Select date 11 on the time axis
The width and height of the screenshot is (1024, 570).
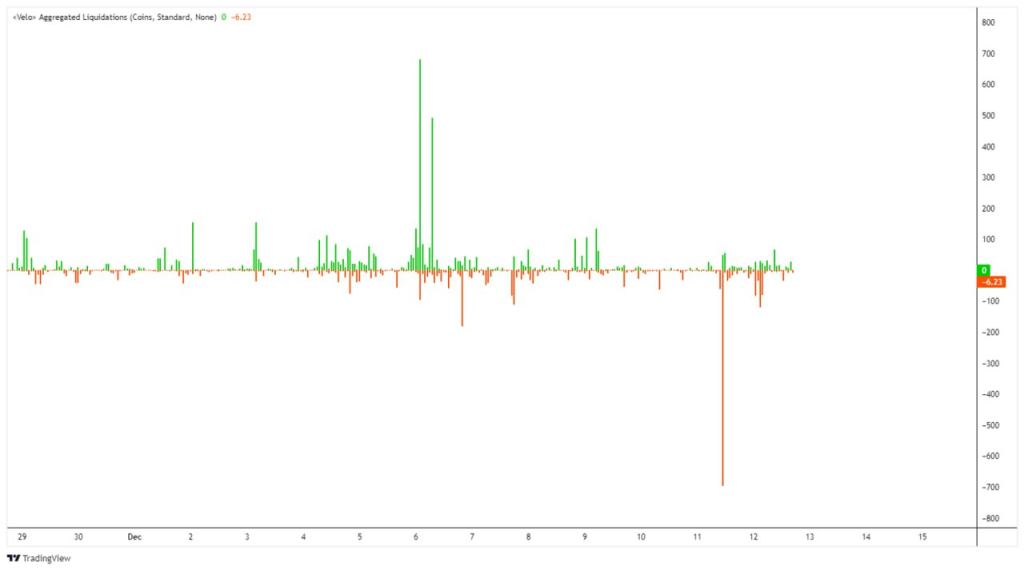(697, 537)
